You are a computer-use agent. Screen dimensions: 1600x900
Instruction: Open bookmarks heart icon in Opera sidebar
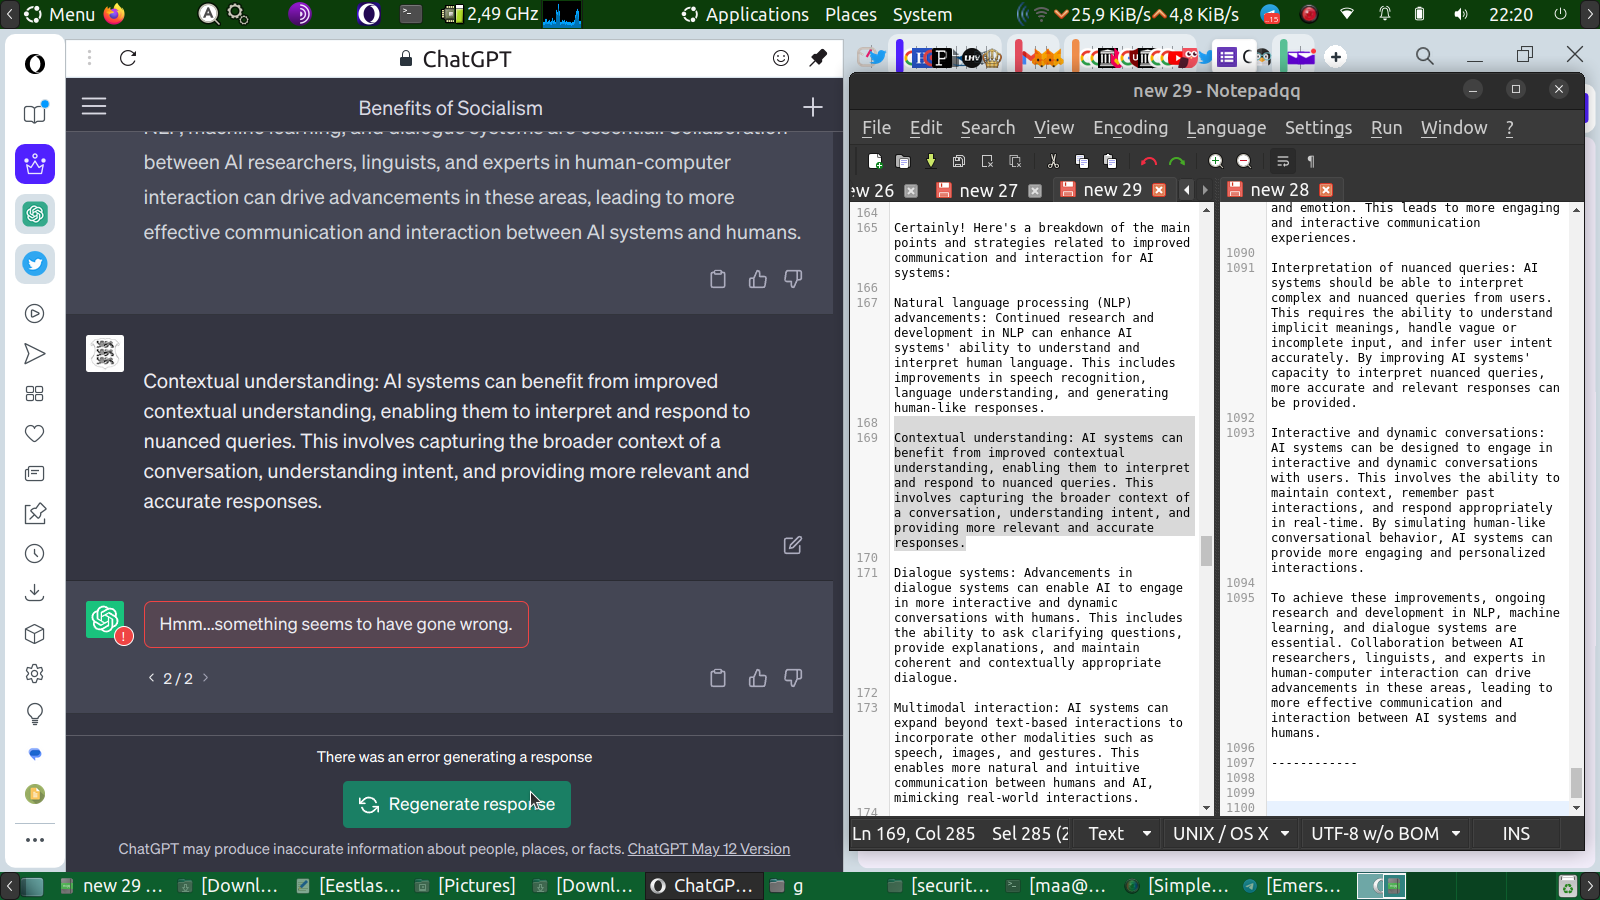click(x=35, y=434)
